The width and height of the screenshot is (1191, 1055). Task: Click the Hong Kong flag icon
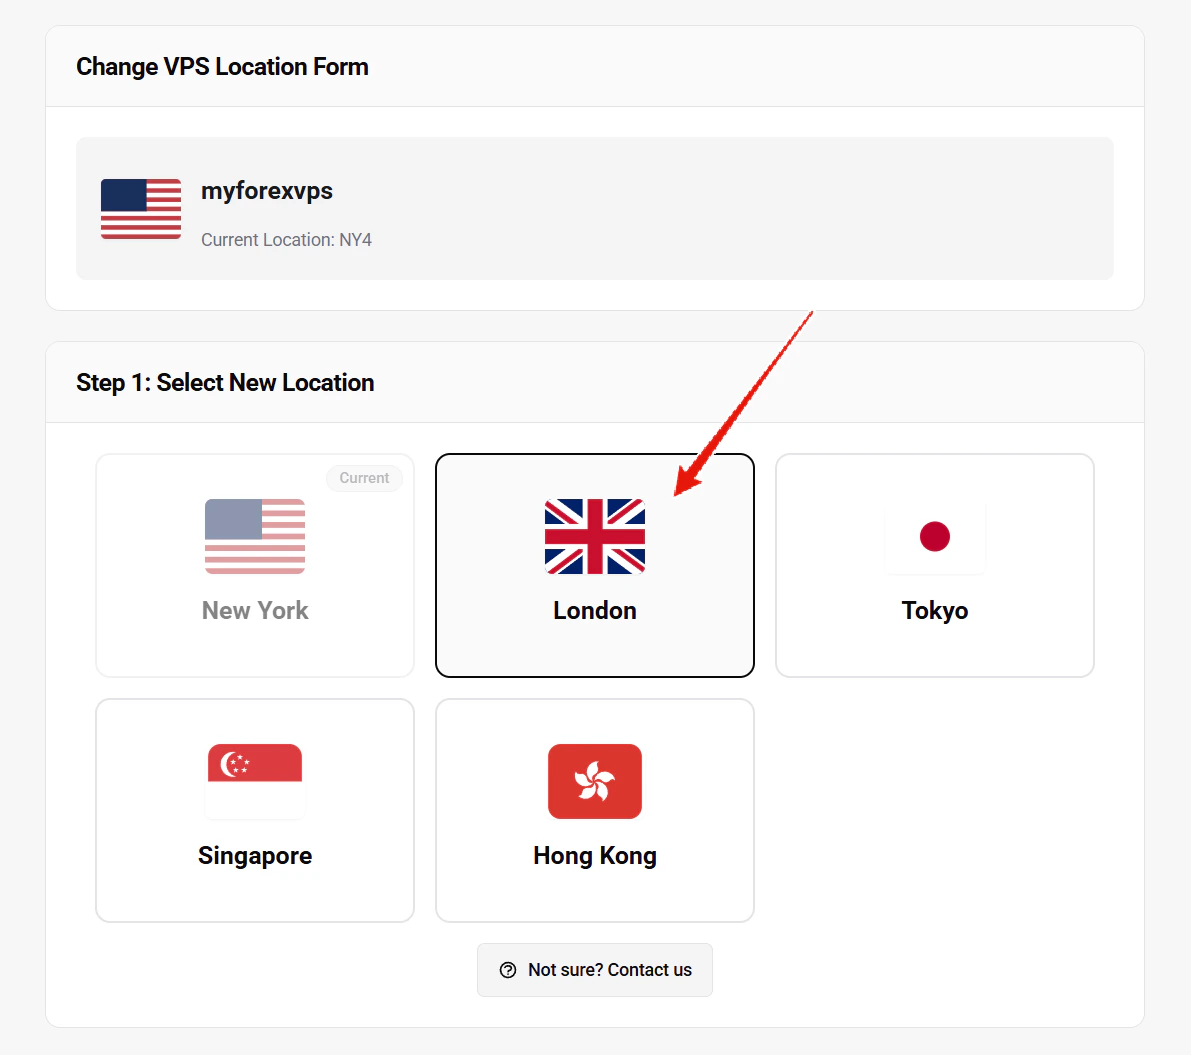click(594, 781)
